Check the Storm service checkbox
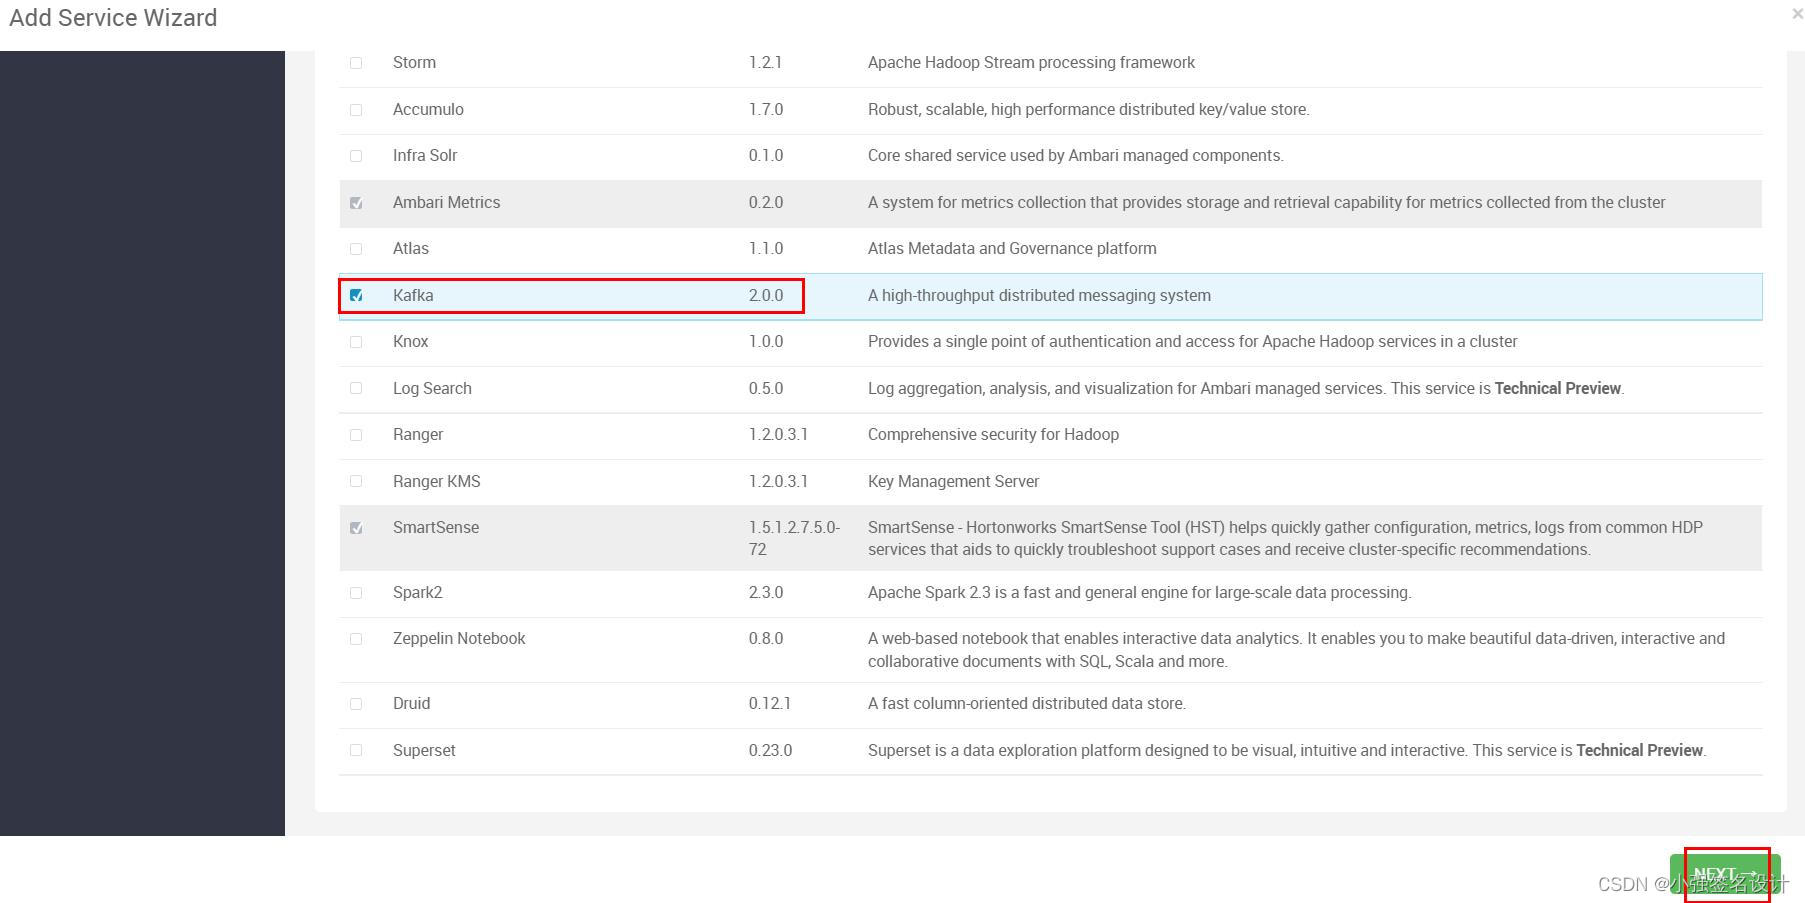This screenshot has width=1805, height=903. tap(356, 63)
